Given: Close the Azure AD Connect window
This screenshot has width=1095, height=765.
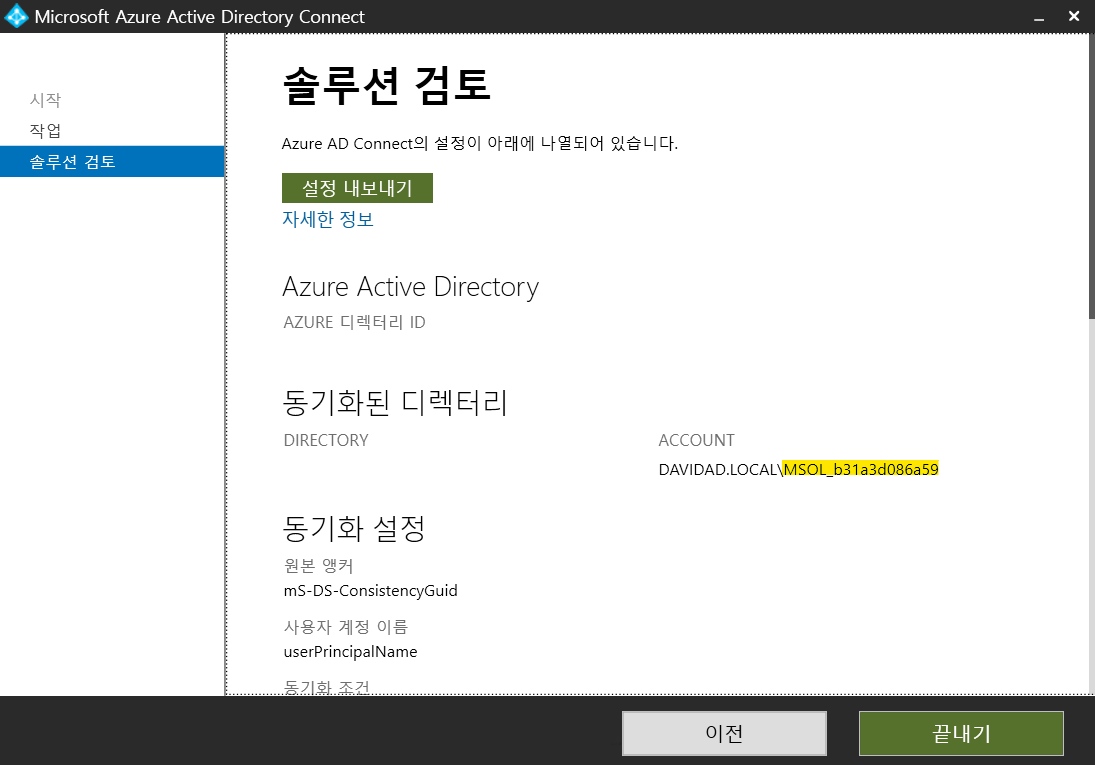Looking at the screenshot, I should coord(1074,16).
